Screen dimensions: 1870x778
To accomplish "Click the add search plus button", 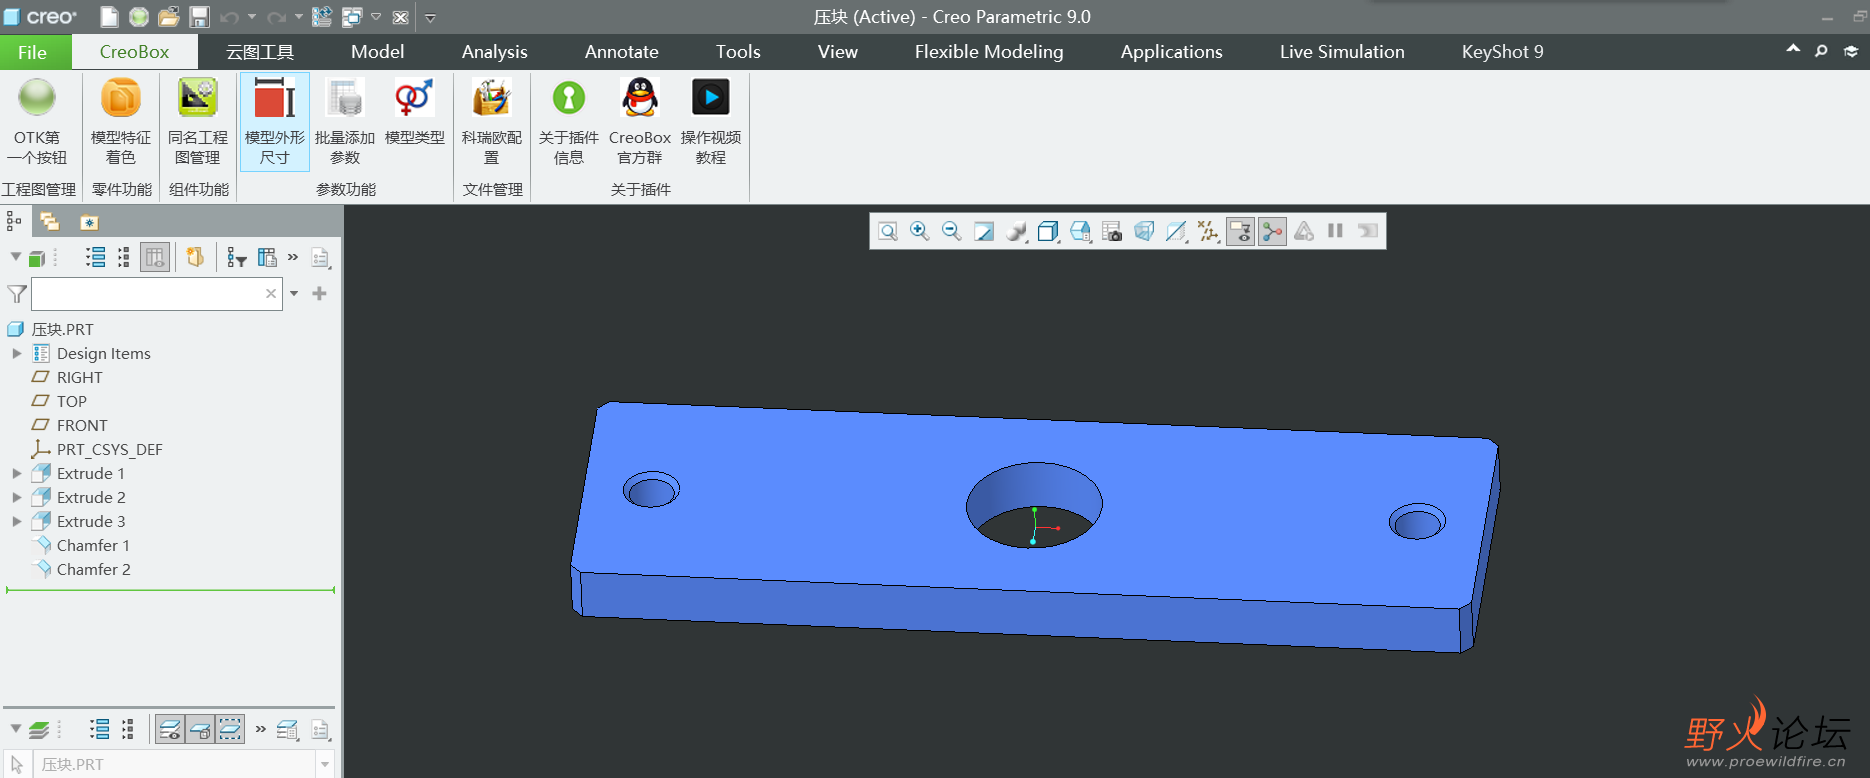I will tap(320, 293).
